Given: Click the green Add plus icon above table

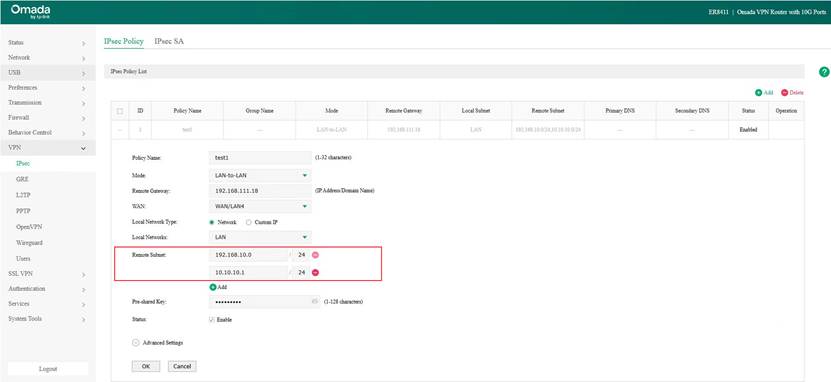Looking at the screenshot, I should click(x=758, y=93).
